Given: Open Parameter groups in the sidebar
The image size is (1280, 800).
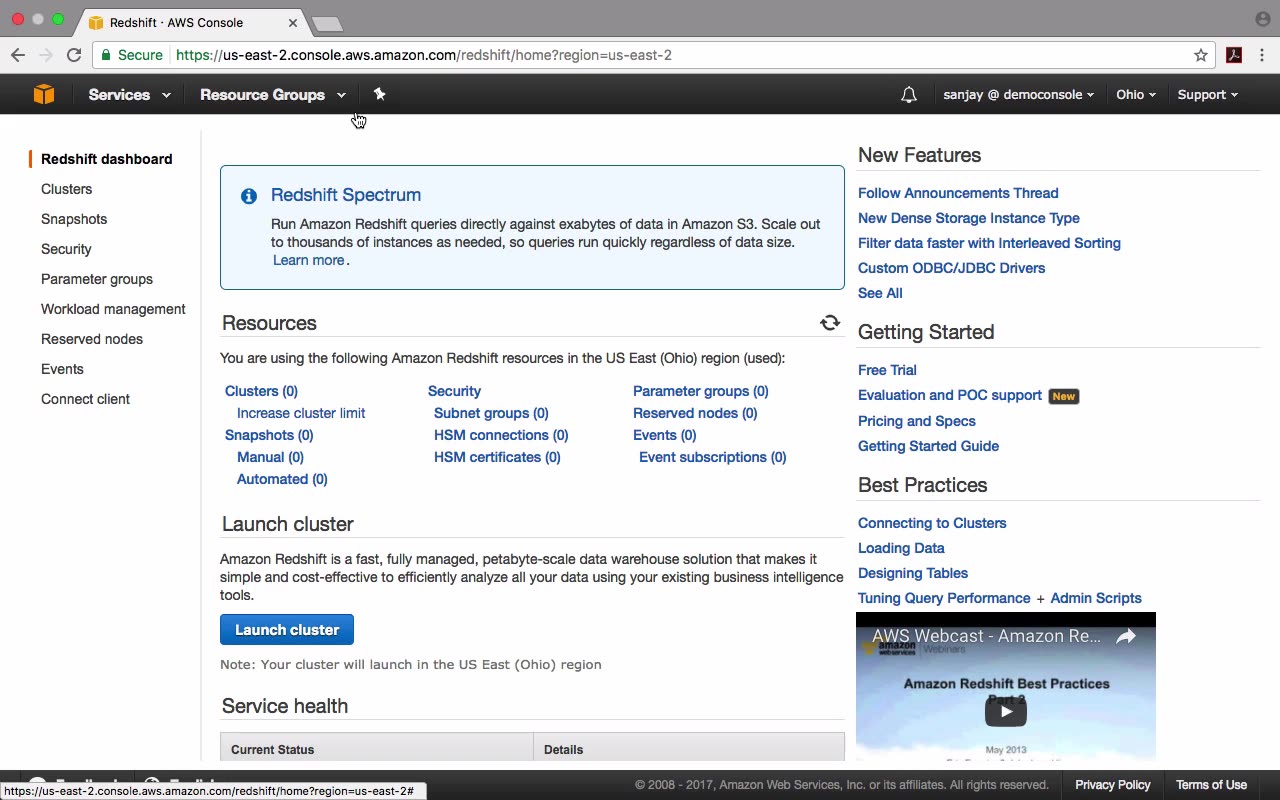Looking at the screenshot, I should [x=97, y=279].
